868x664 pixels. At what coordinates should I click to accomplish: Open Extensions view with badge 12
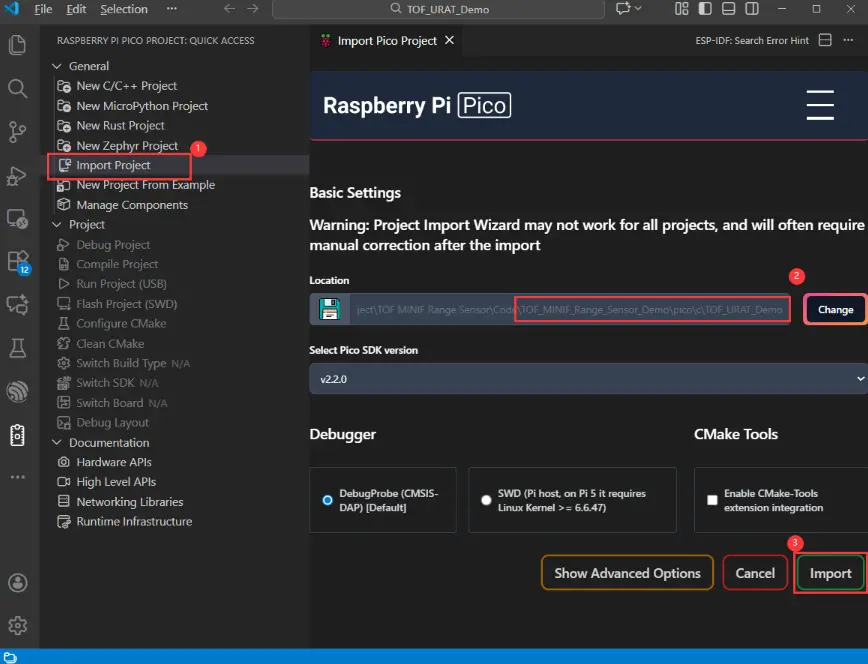pos(18,262)
